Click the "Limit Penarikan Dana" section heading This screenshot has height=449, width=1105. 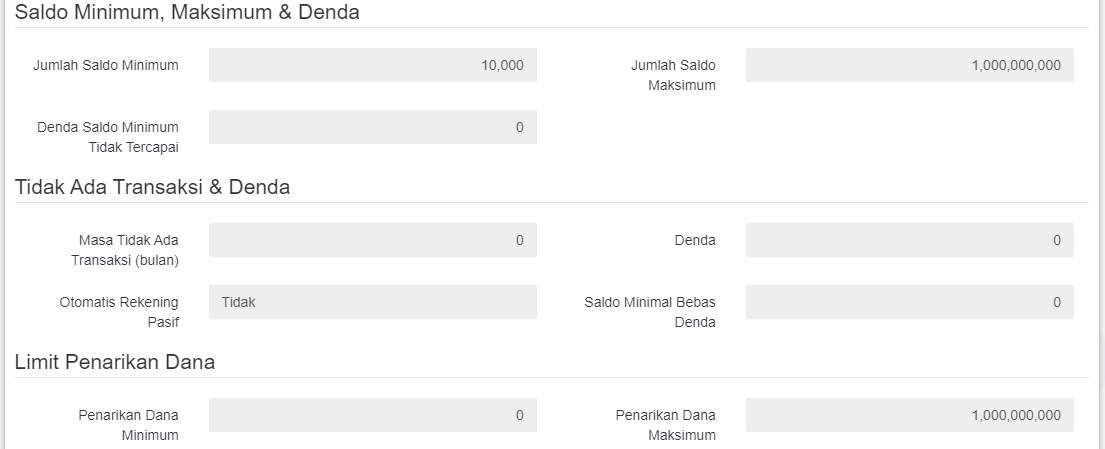pos(115,362)
